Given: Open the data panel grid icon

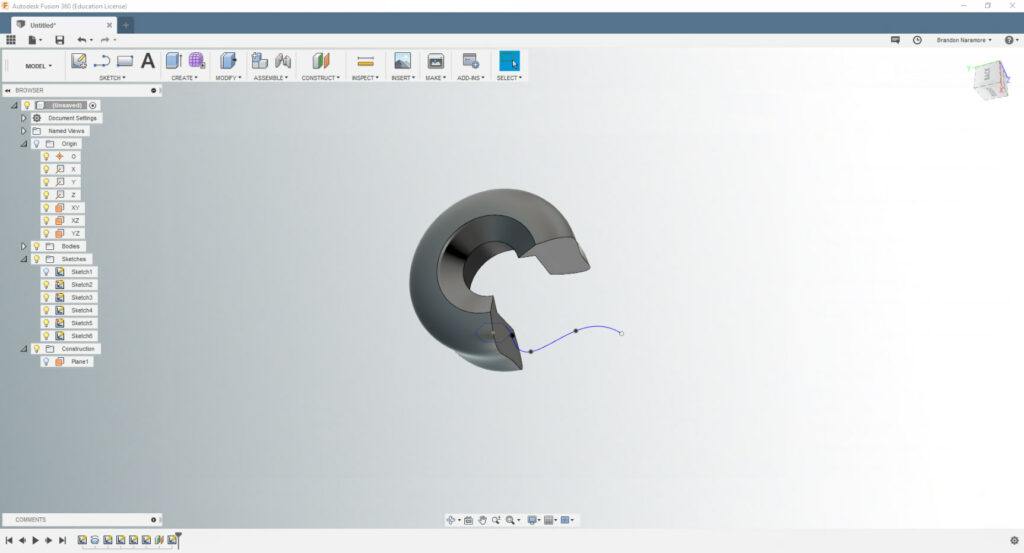Looking at the screenshot, I should pos(11,40).
